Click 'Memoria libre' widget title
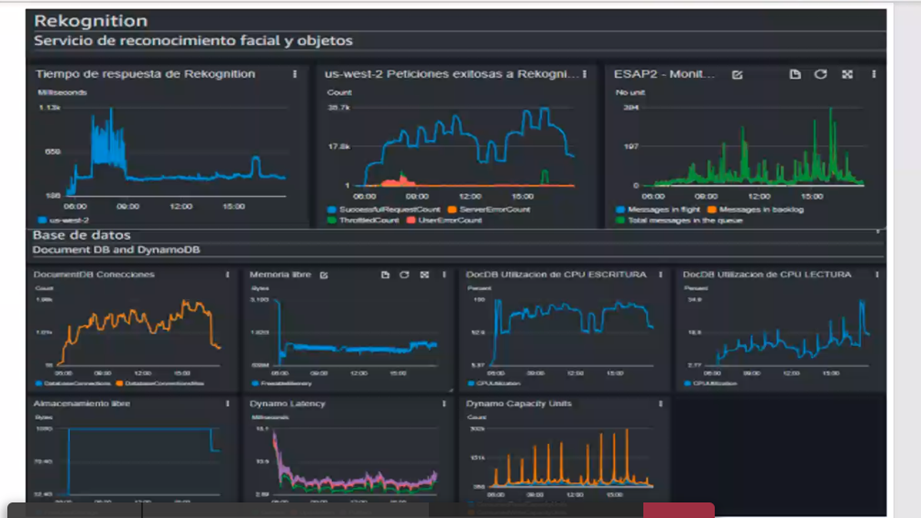The width and height of the screenshot is (921, 518). pos(280,274)
